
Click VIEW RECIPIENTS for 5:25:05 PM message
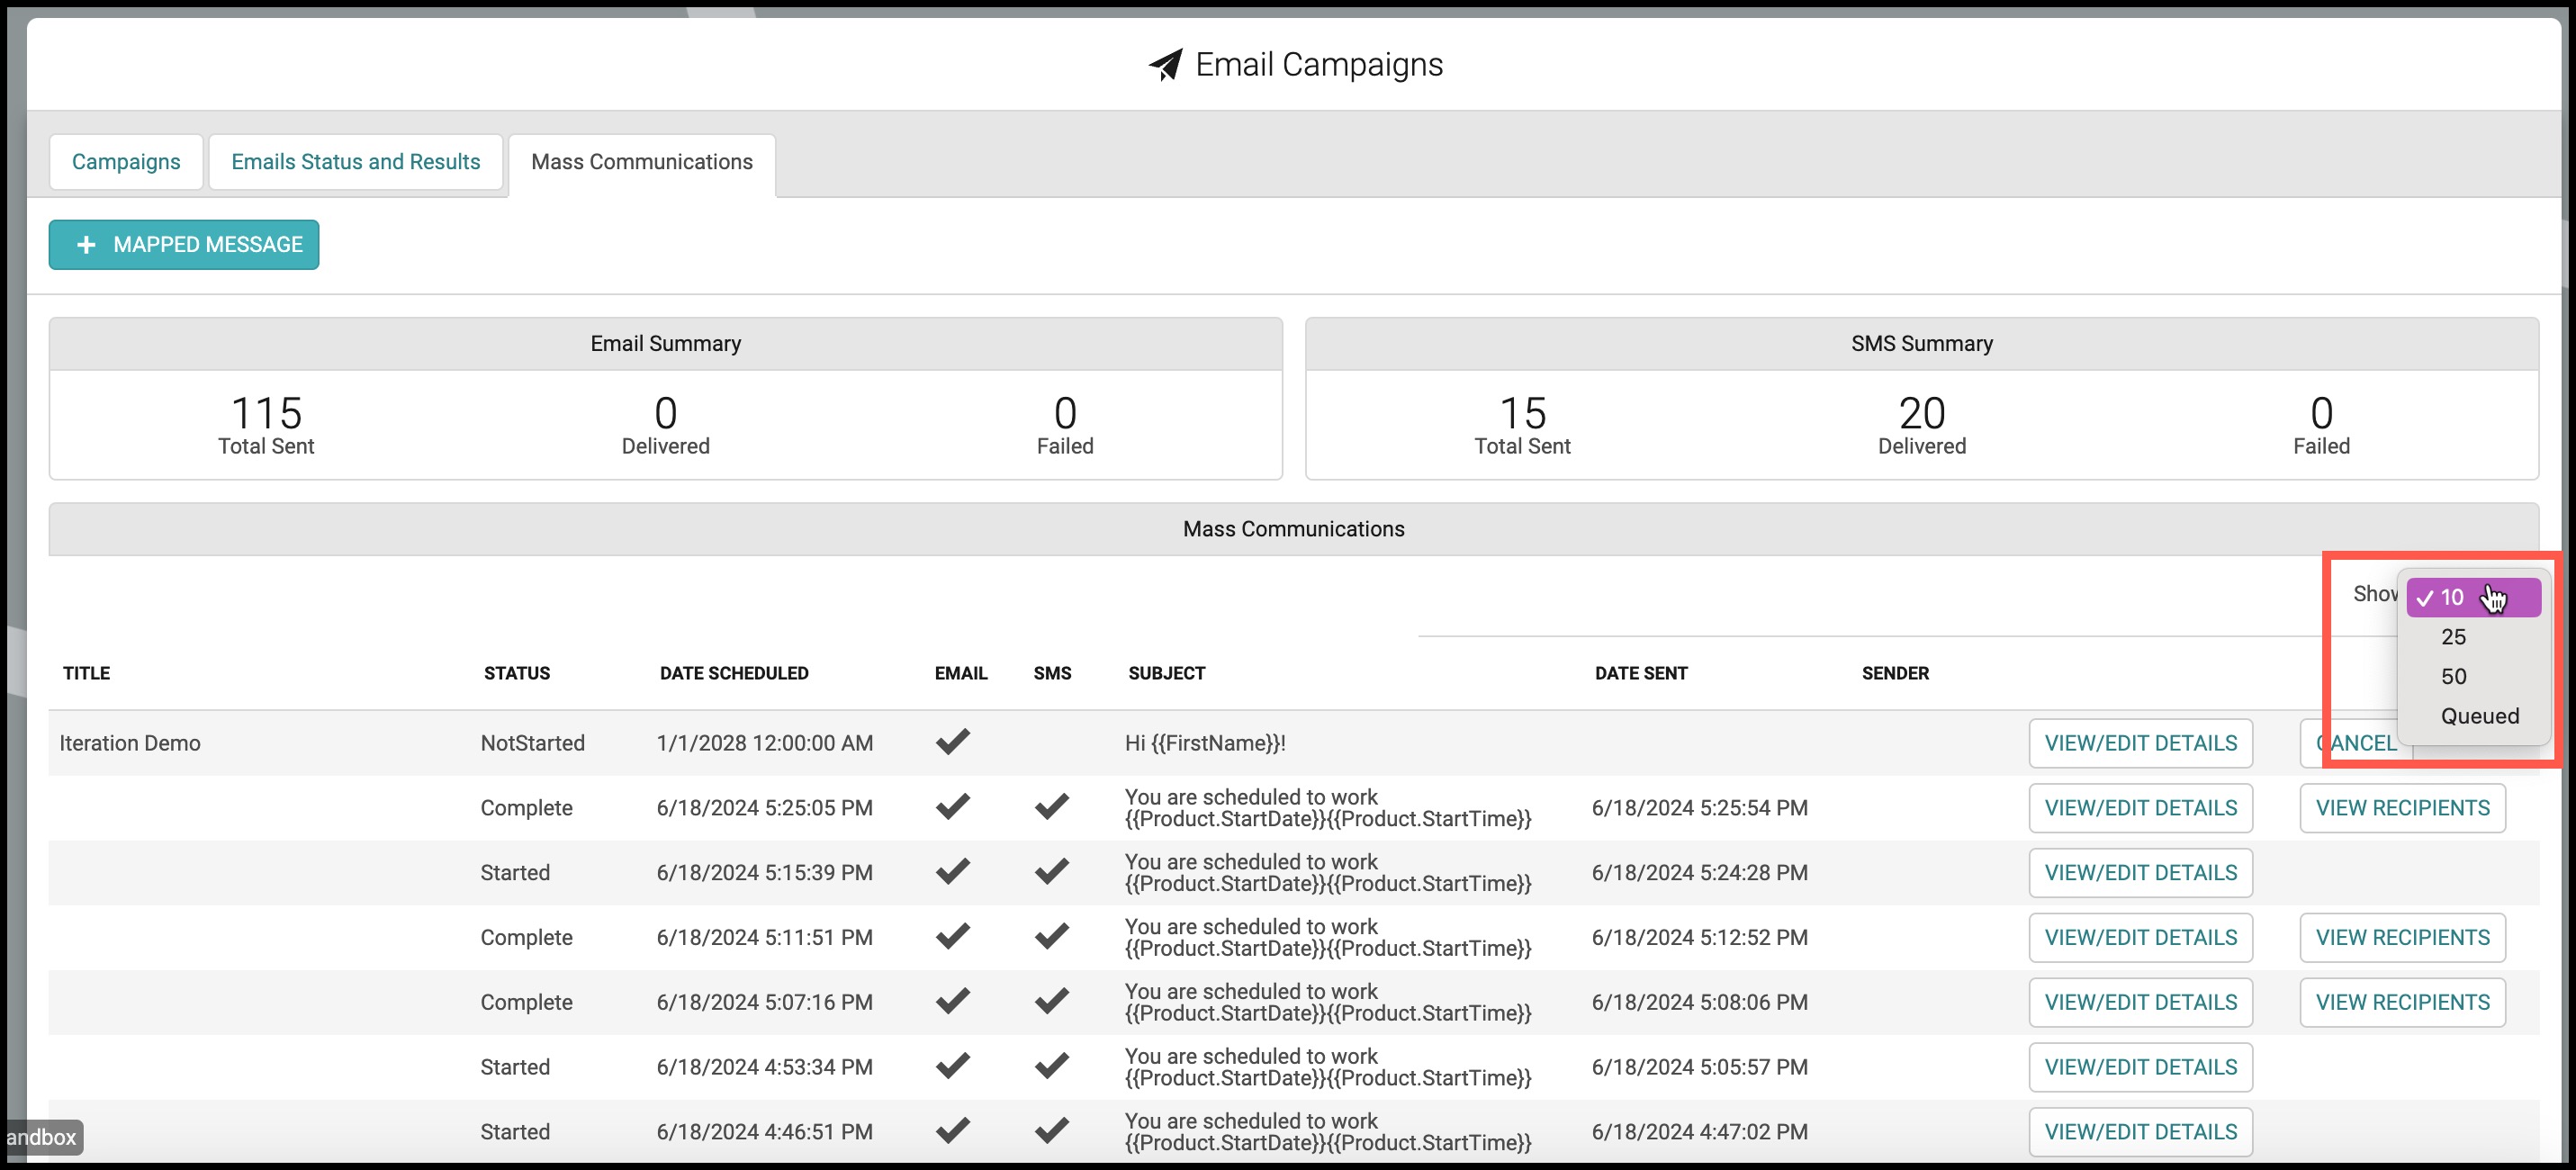click(x=2403, y=808)
